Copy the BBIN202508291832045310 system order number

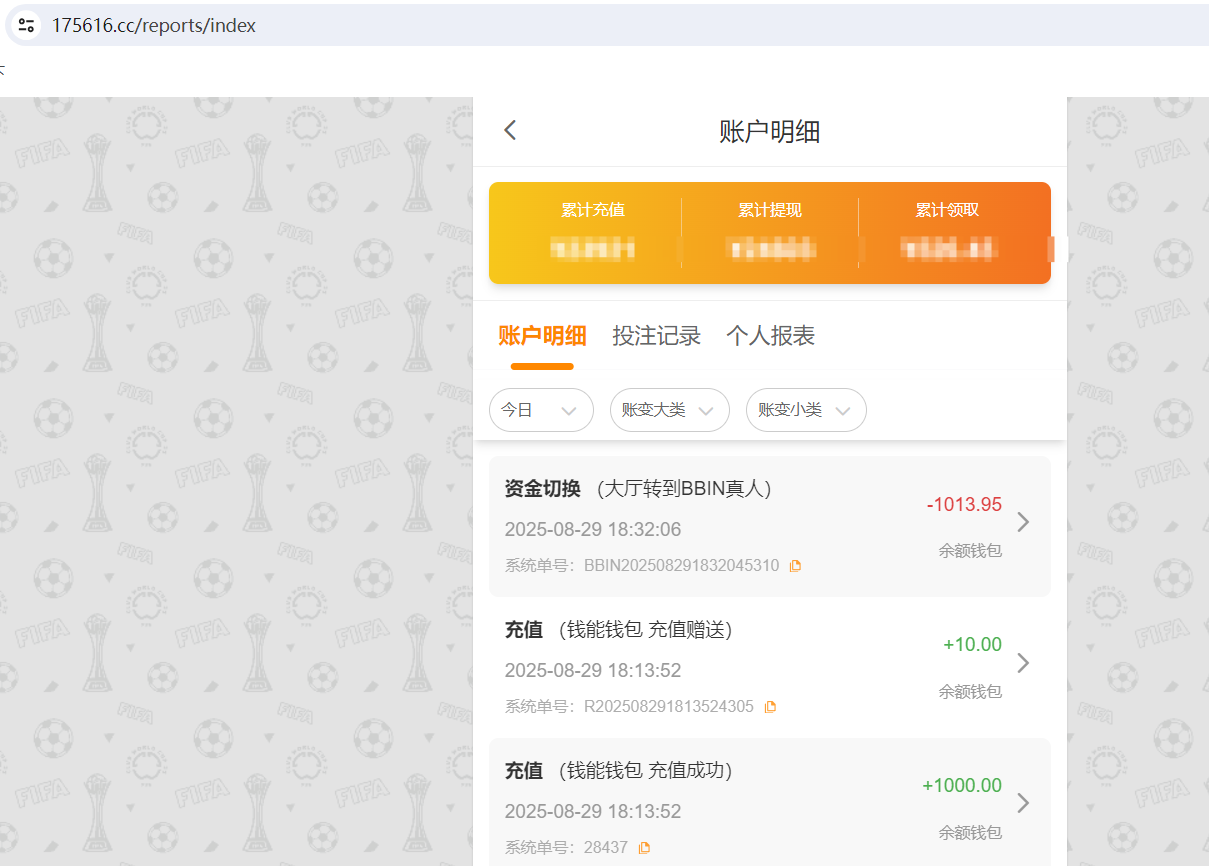795,565
